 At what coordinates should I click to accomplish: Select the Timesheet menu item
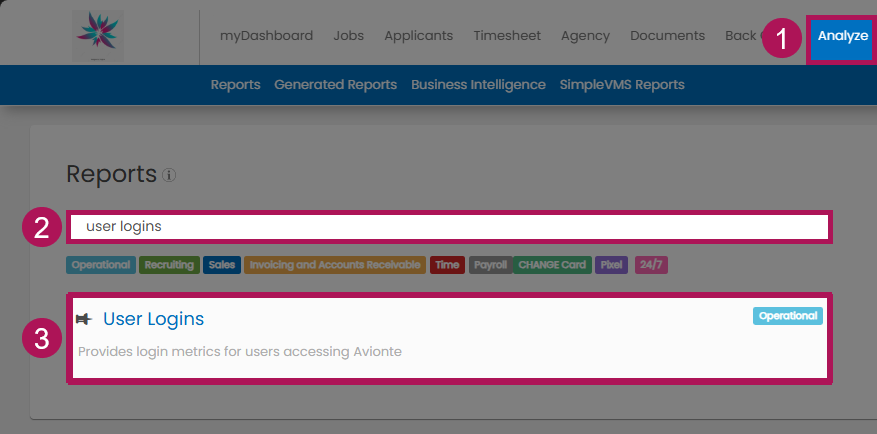(507, 36)
